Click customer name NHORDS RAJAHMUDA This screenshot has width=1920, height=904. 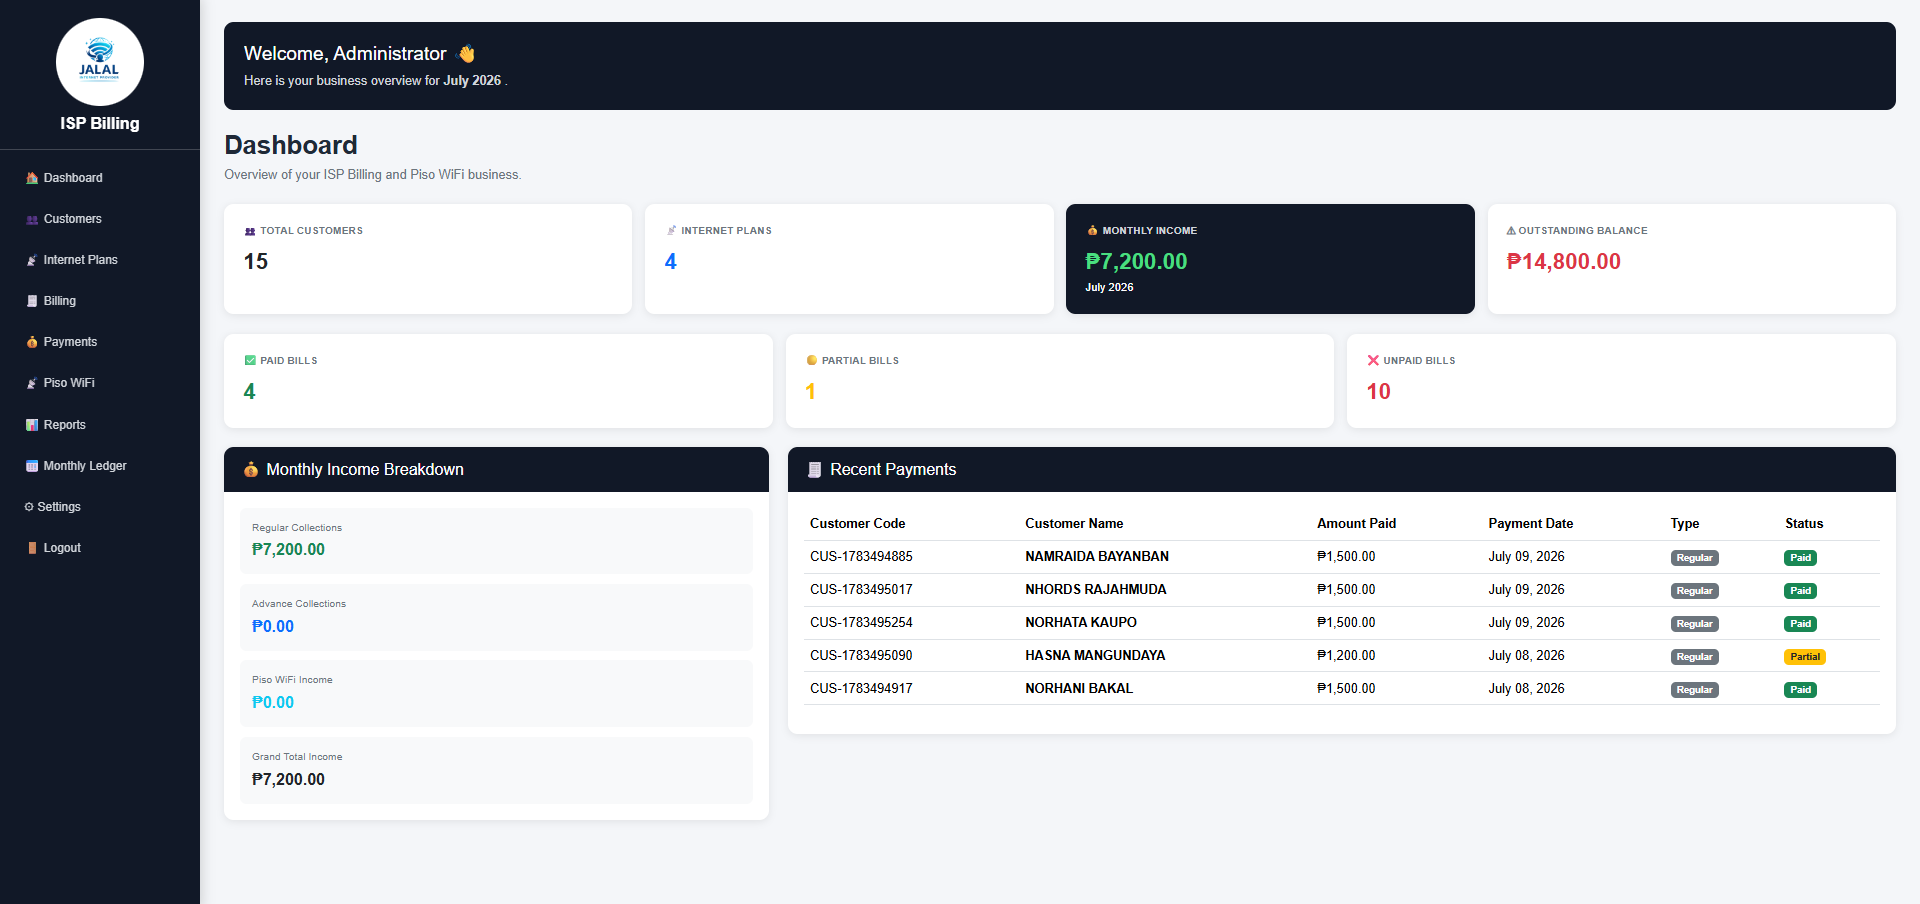1096,590
